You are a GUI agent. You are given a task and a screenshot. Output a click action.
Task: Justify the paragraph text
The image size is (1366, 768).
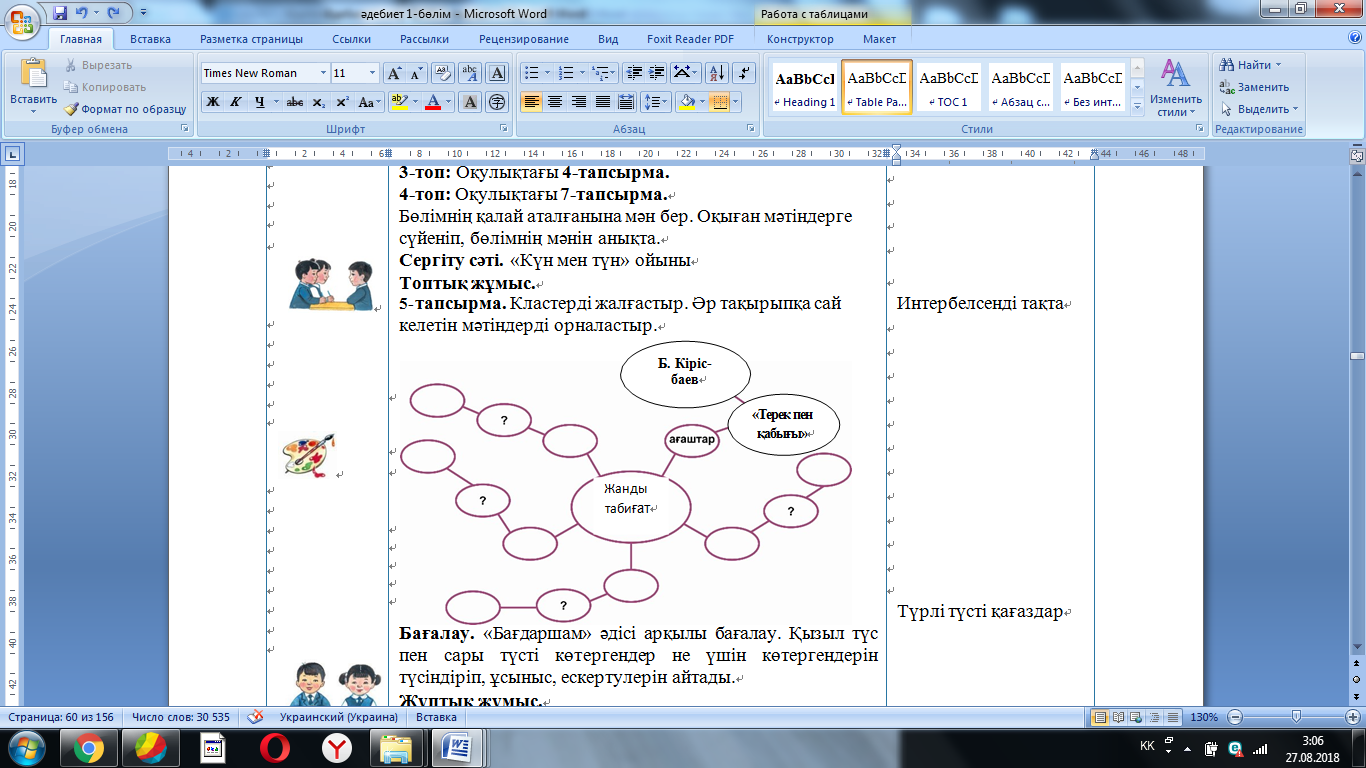(602, 102)
